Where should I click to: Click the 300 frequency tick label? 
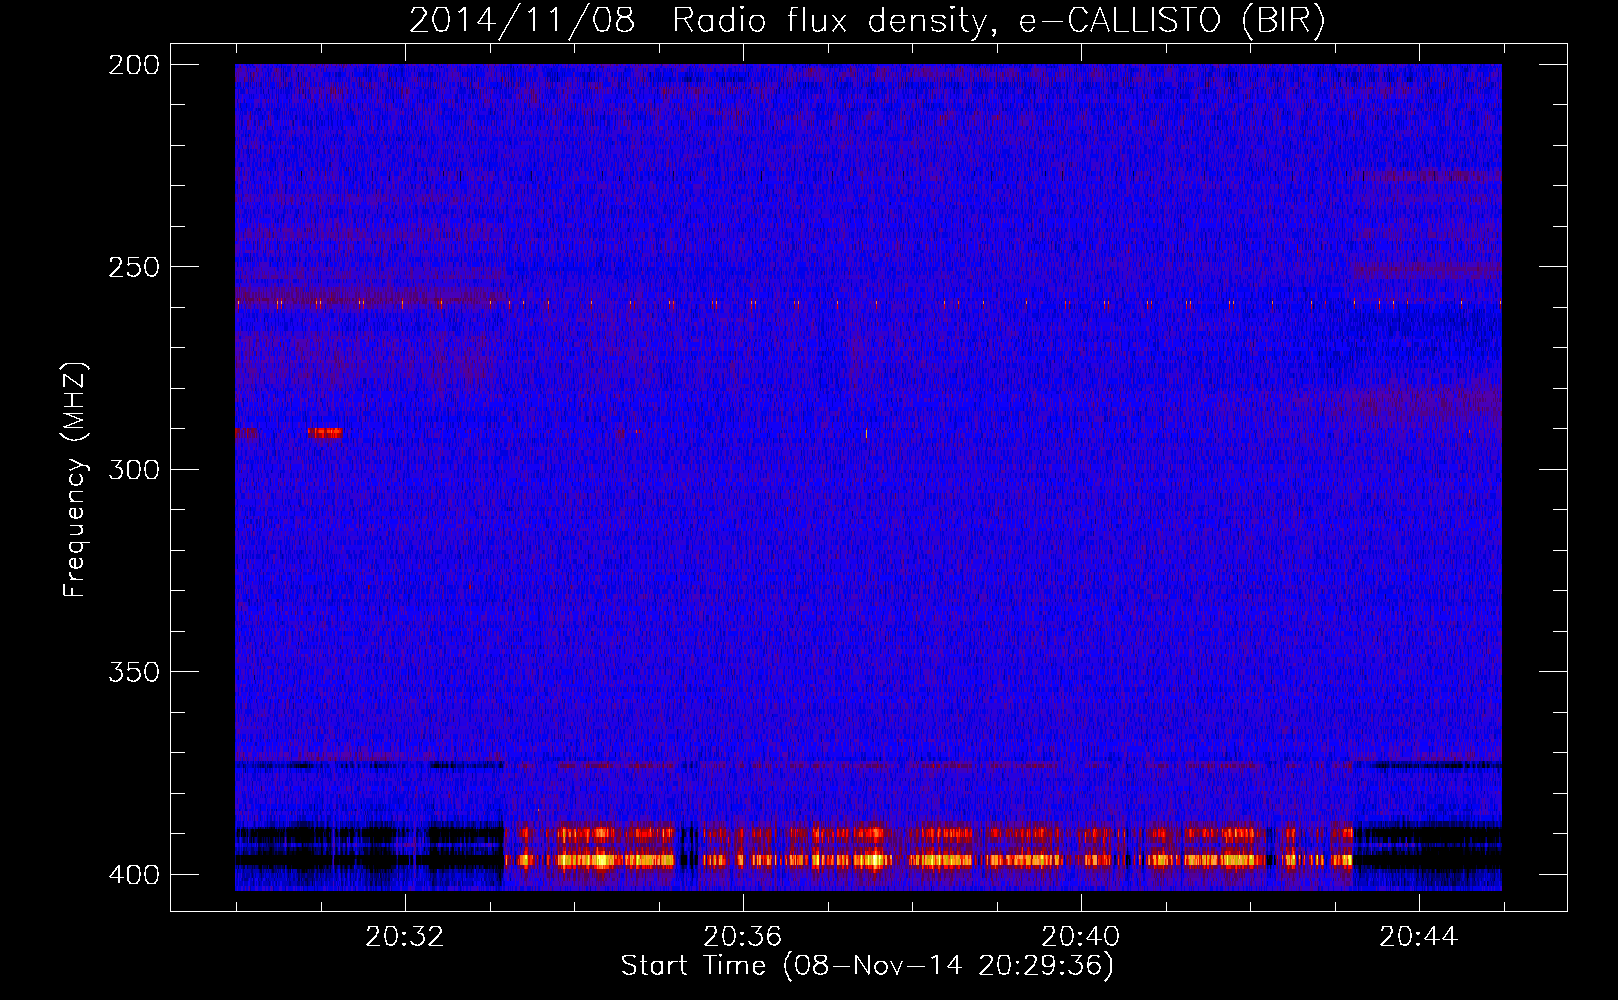tap(133, 469)
